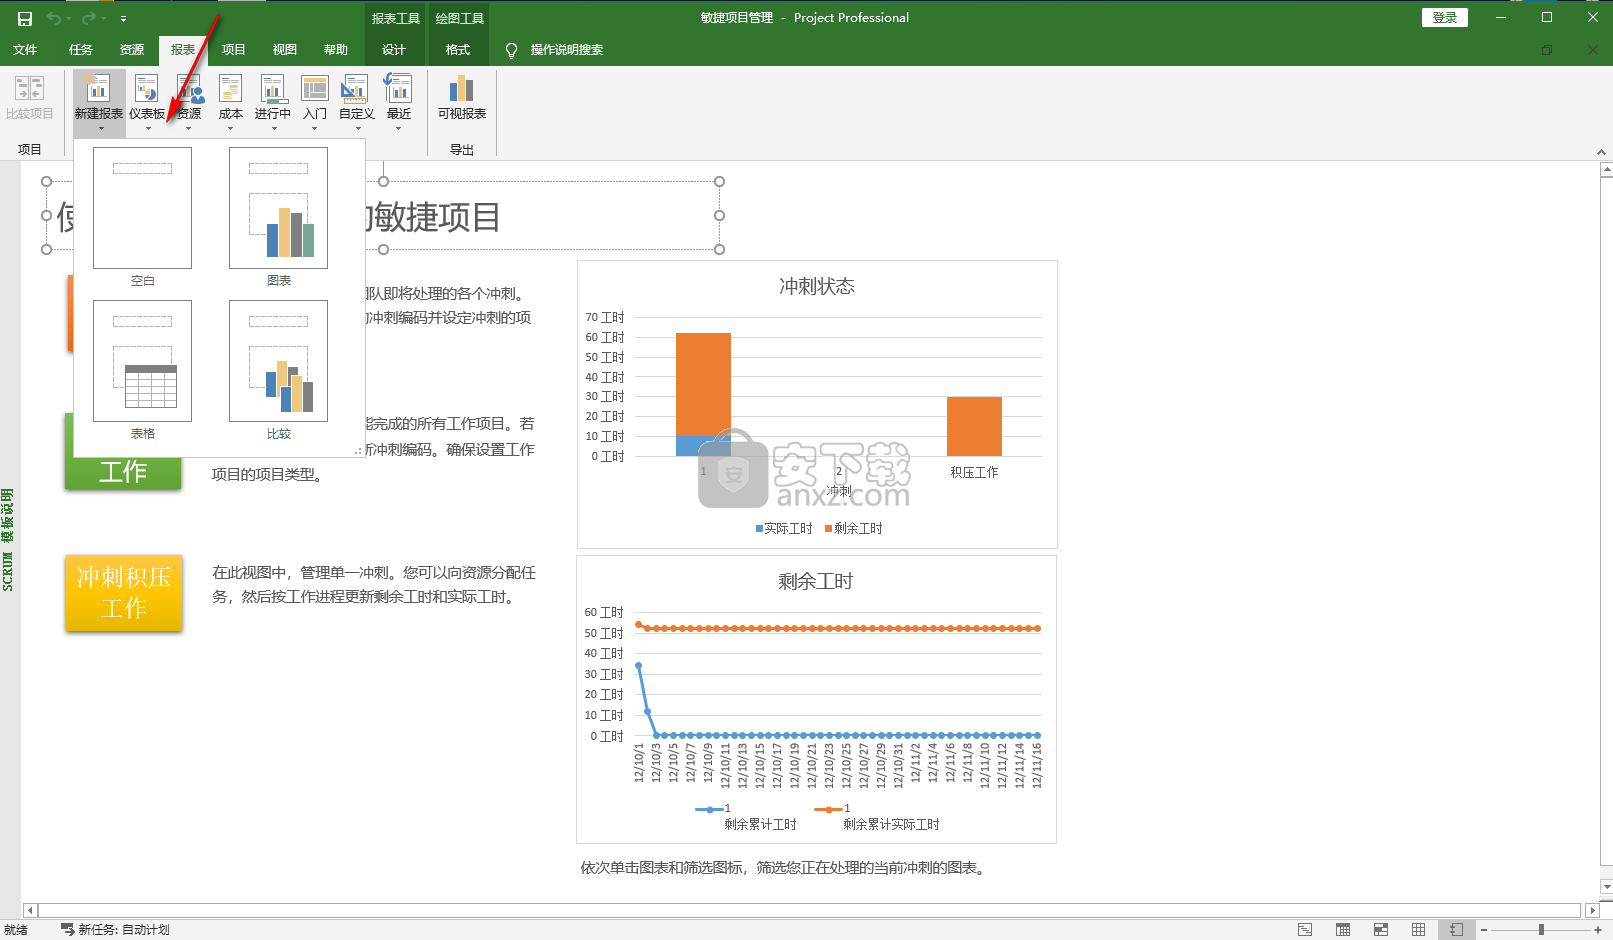
Task: Click the Redo arrow in quick access toolbar
Action: coord(88,18)
